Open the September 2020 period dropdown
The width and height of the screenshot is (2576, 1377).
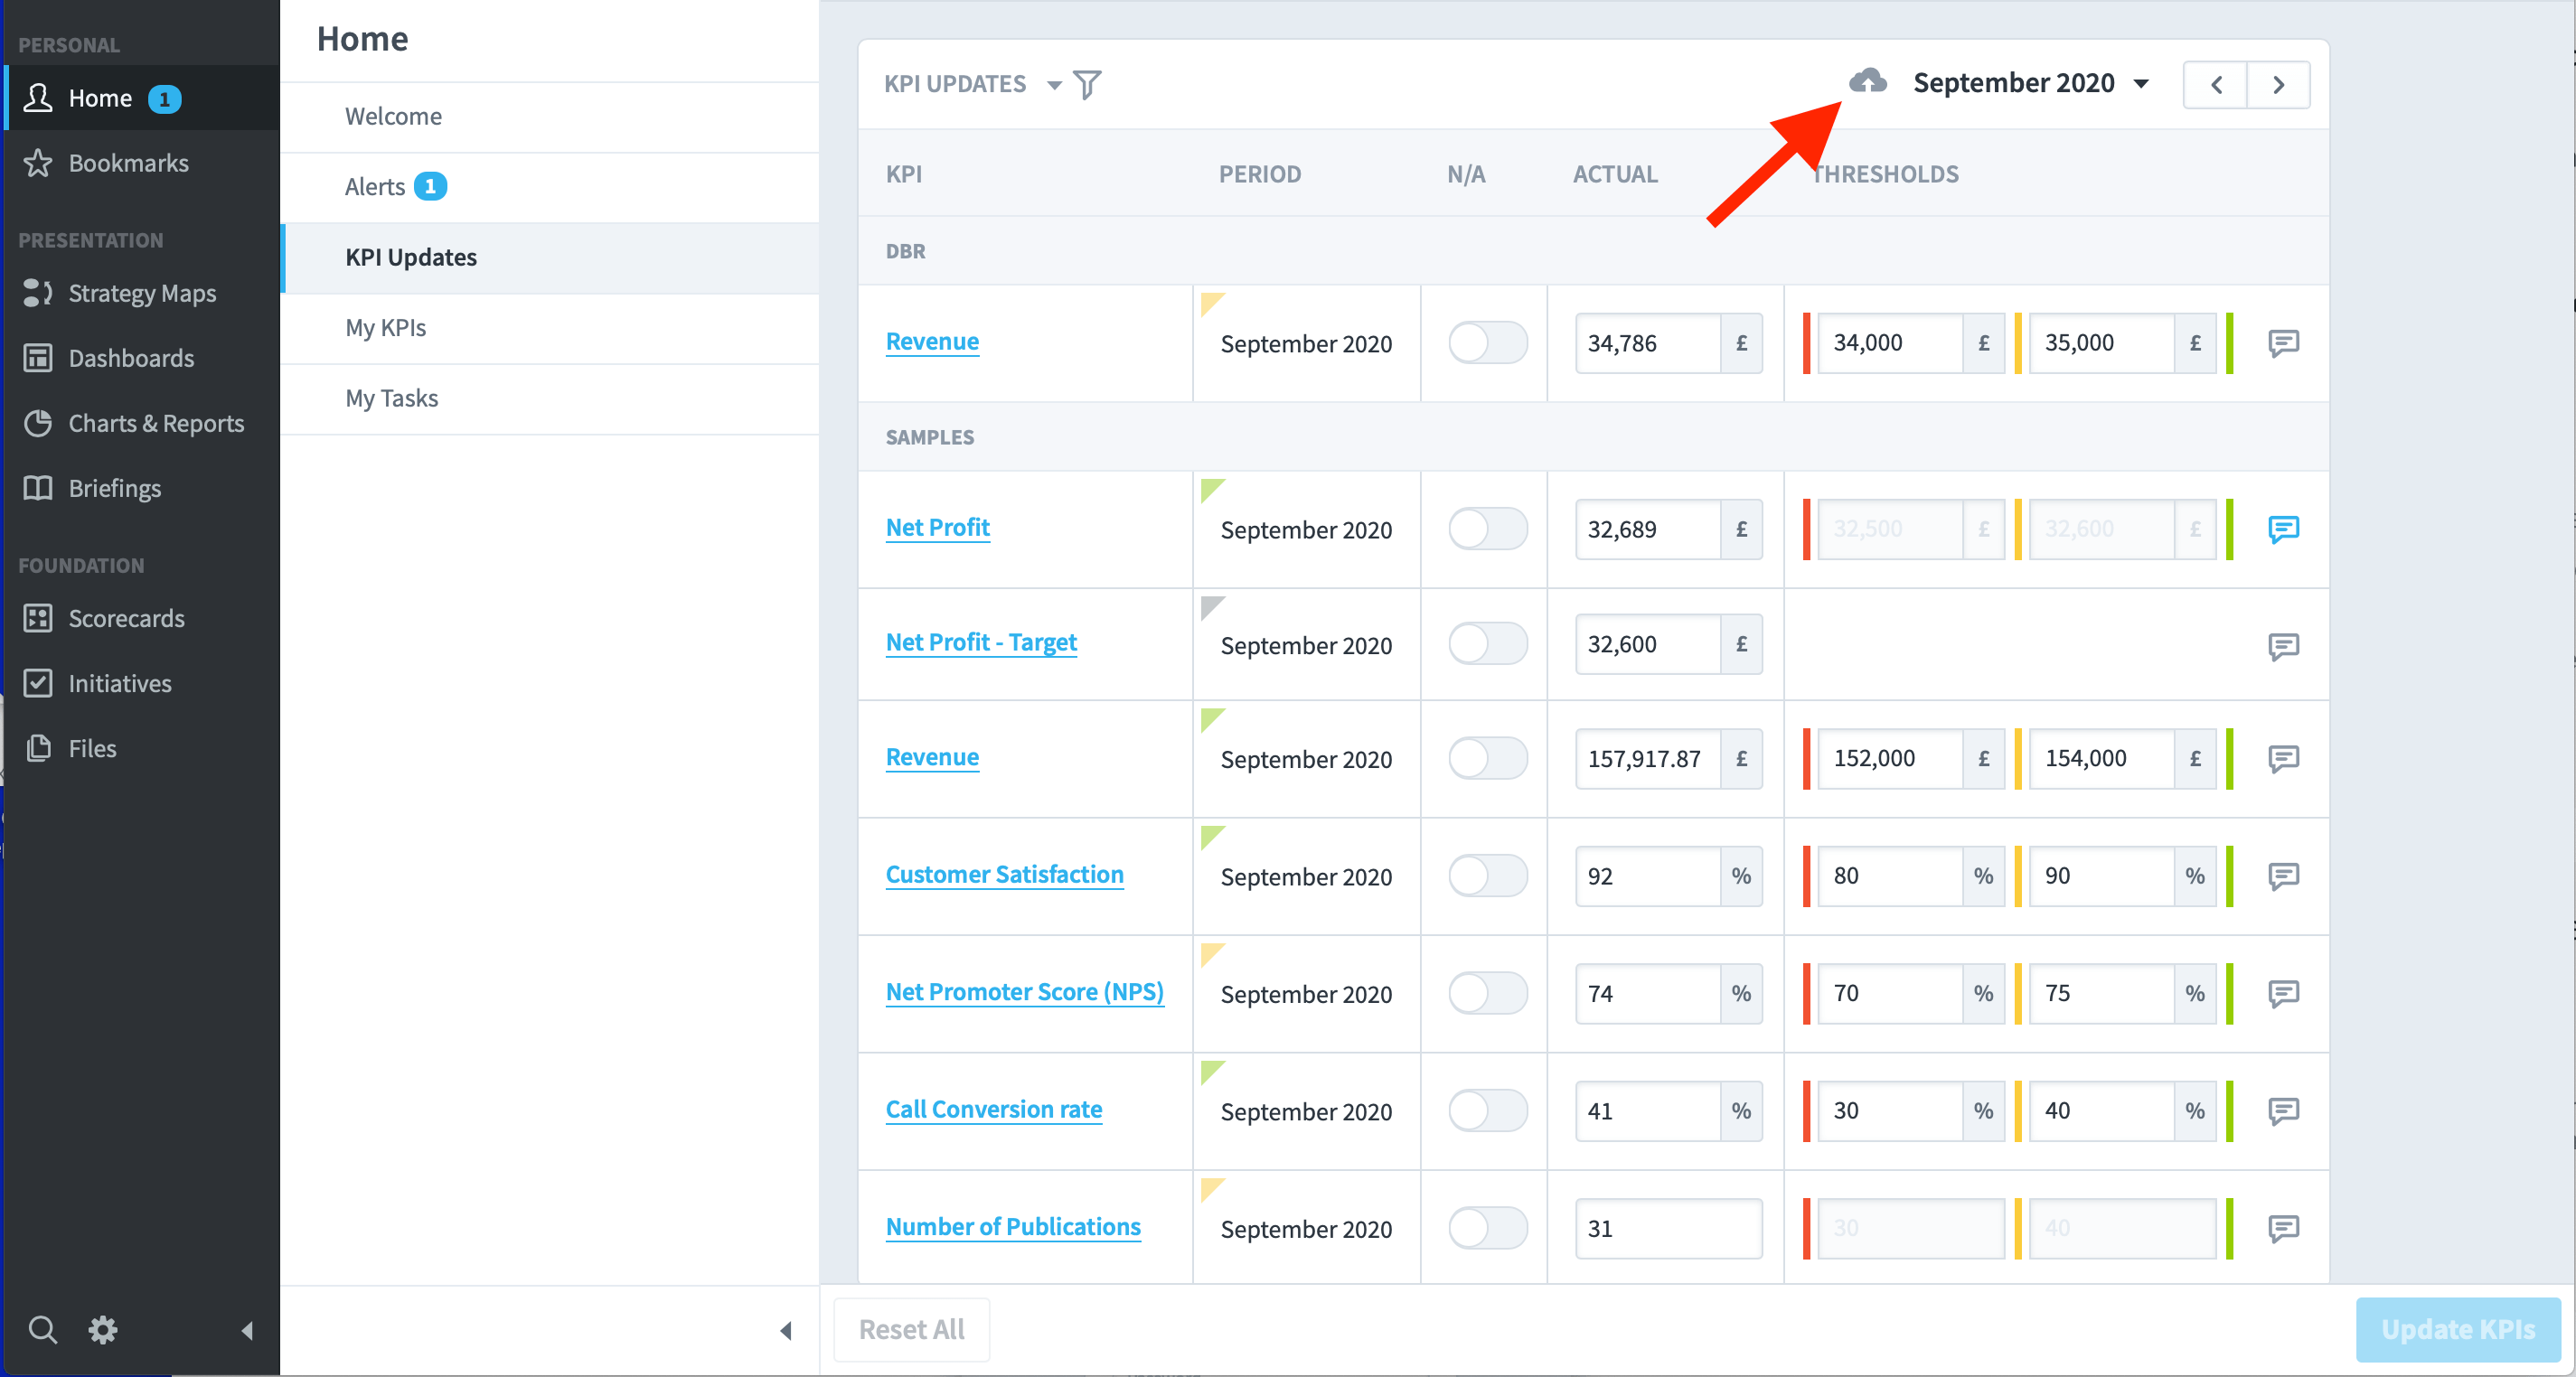click(x=2029, y=83)
